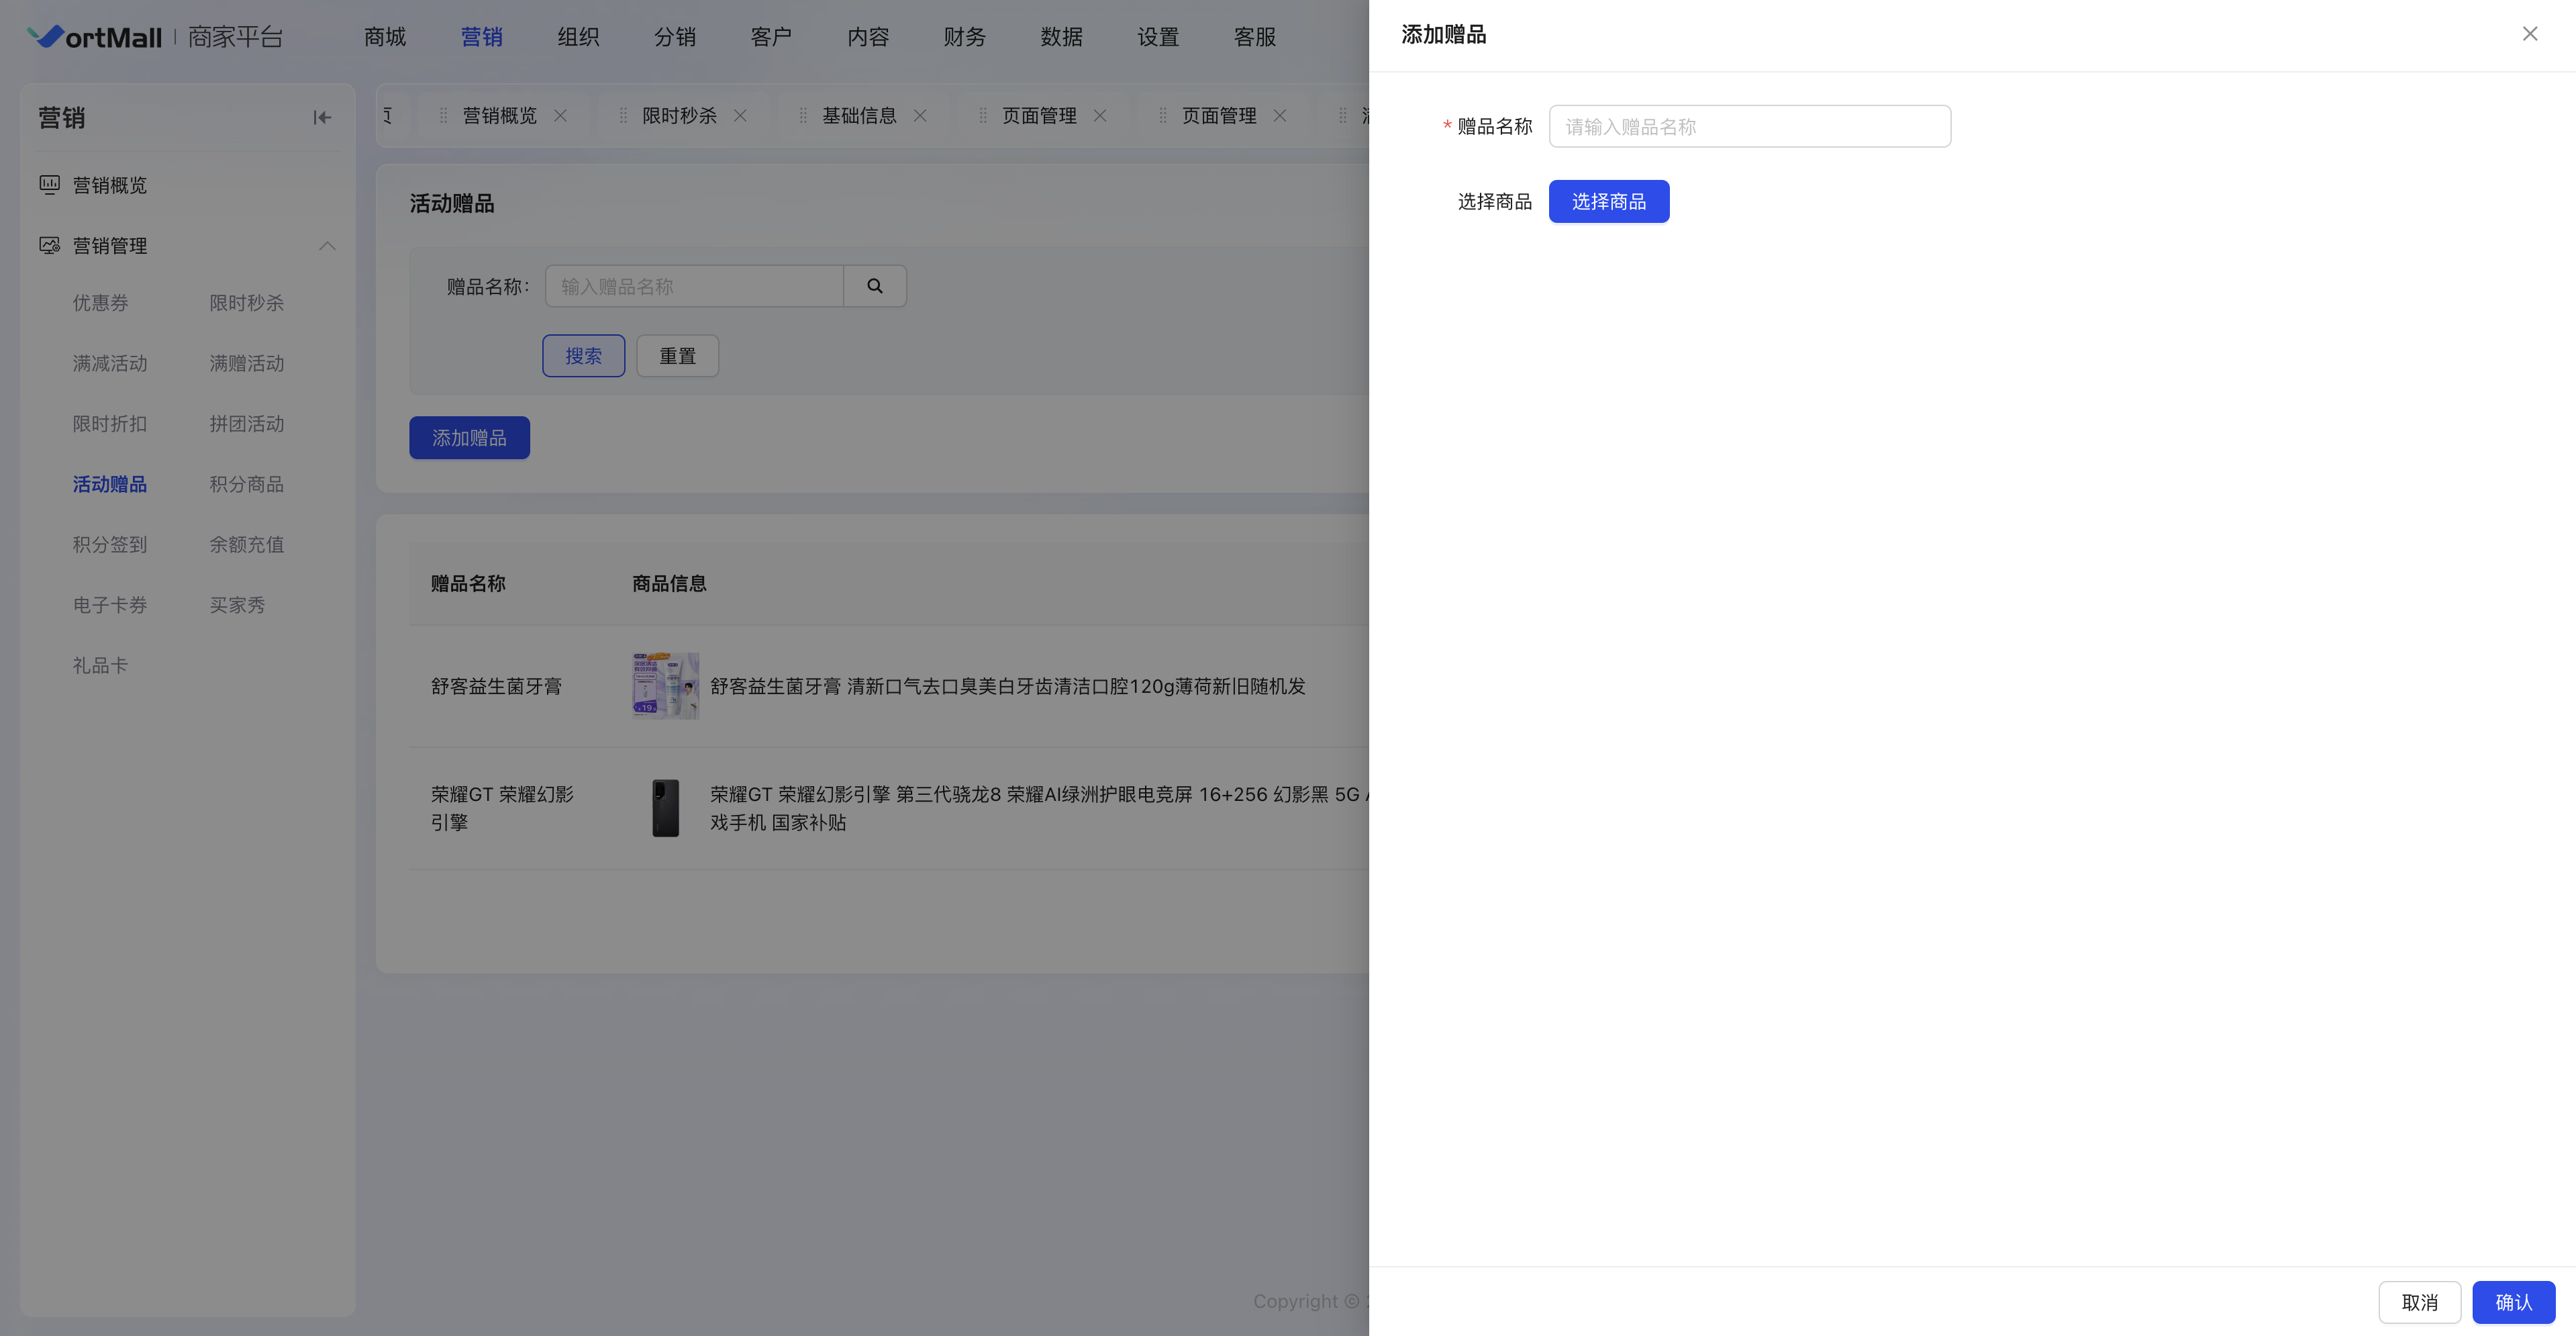Confirm with the 确认 button
This screenshot has height=1336, width=2576.
(2513, 1302)
